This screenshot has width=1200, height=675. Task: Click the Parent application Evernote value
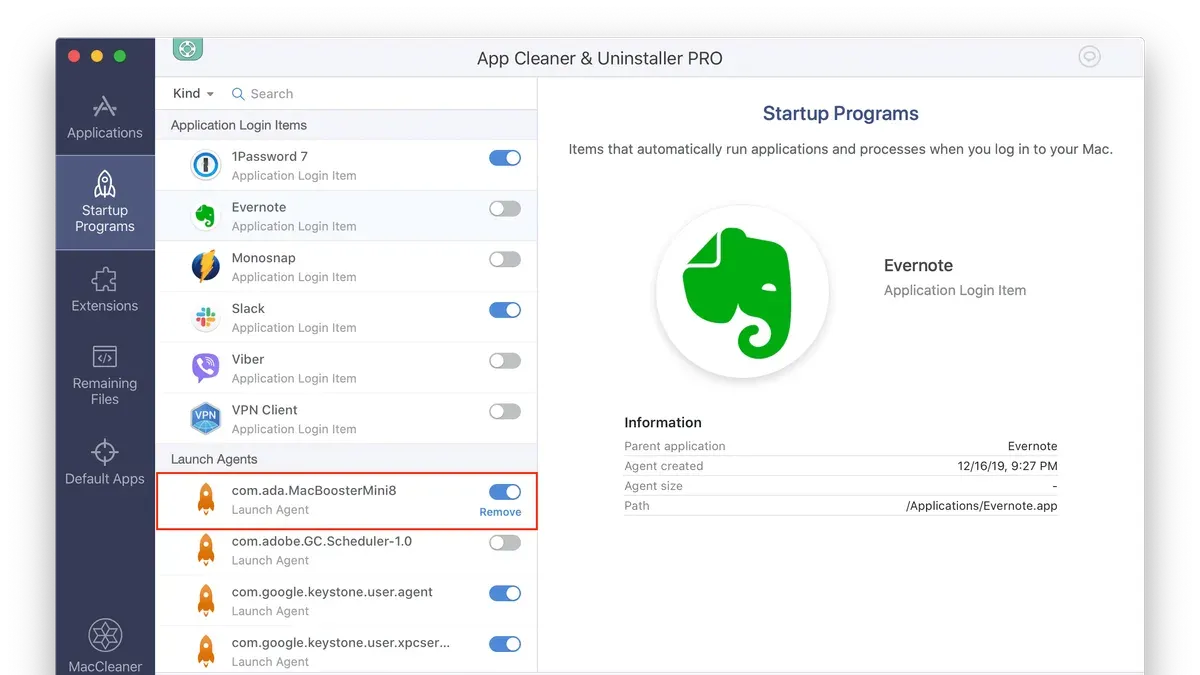pyautogui.click(x=1033, y=446)
